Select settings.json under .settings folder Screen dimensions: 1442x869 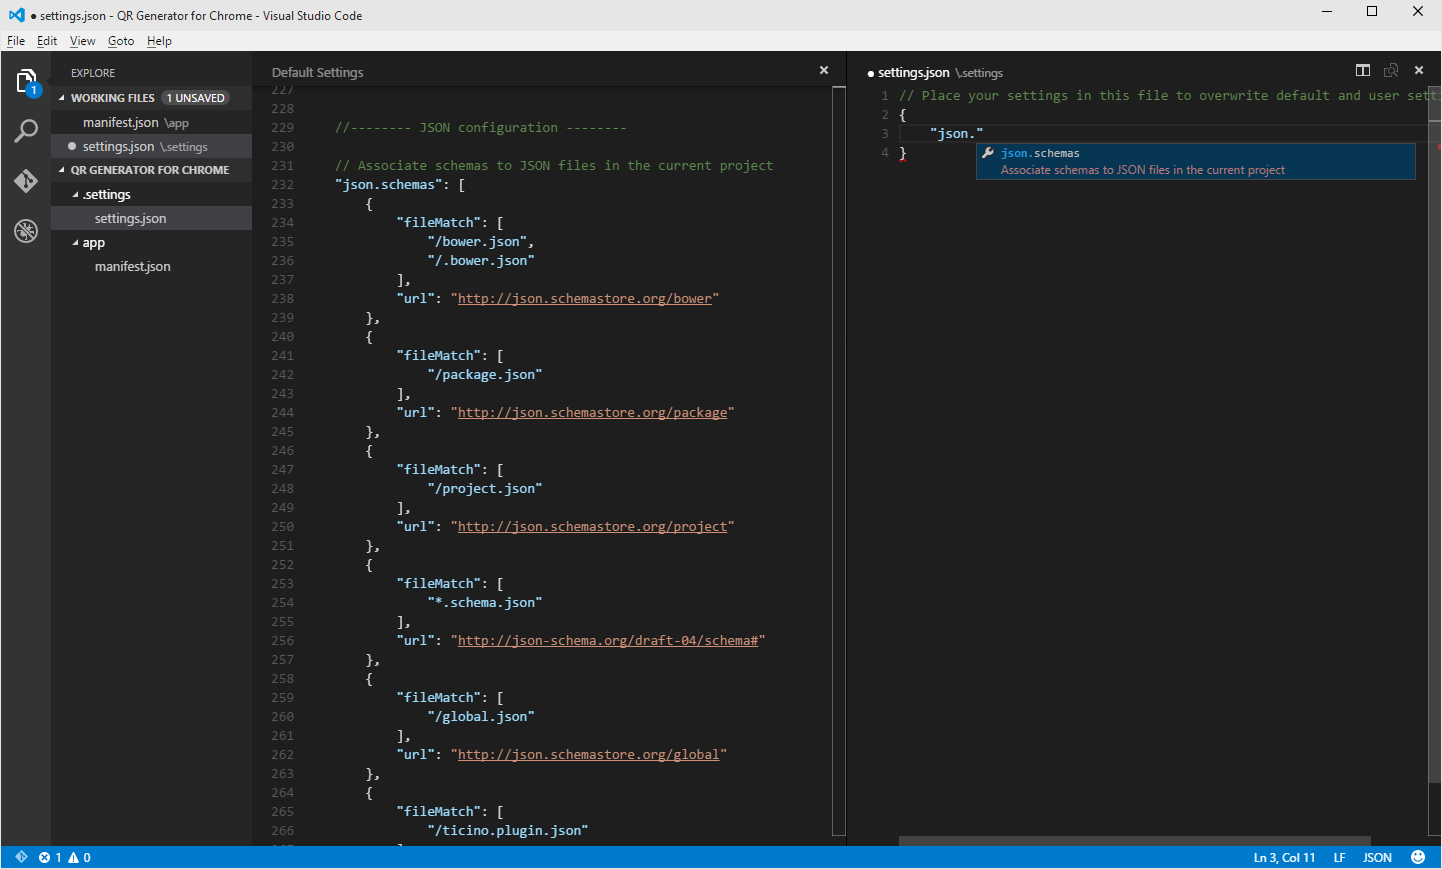151,218
